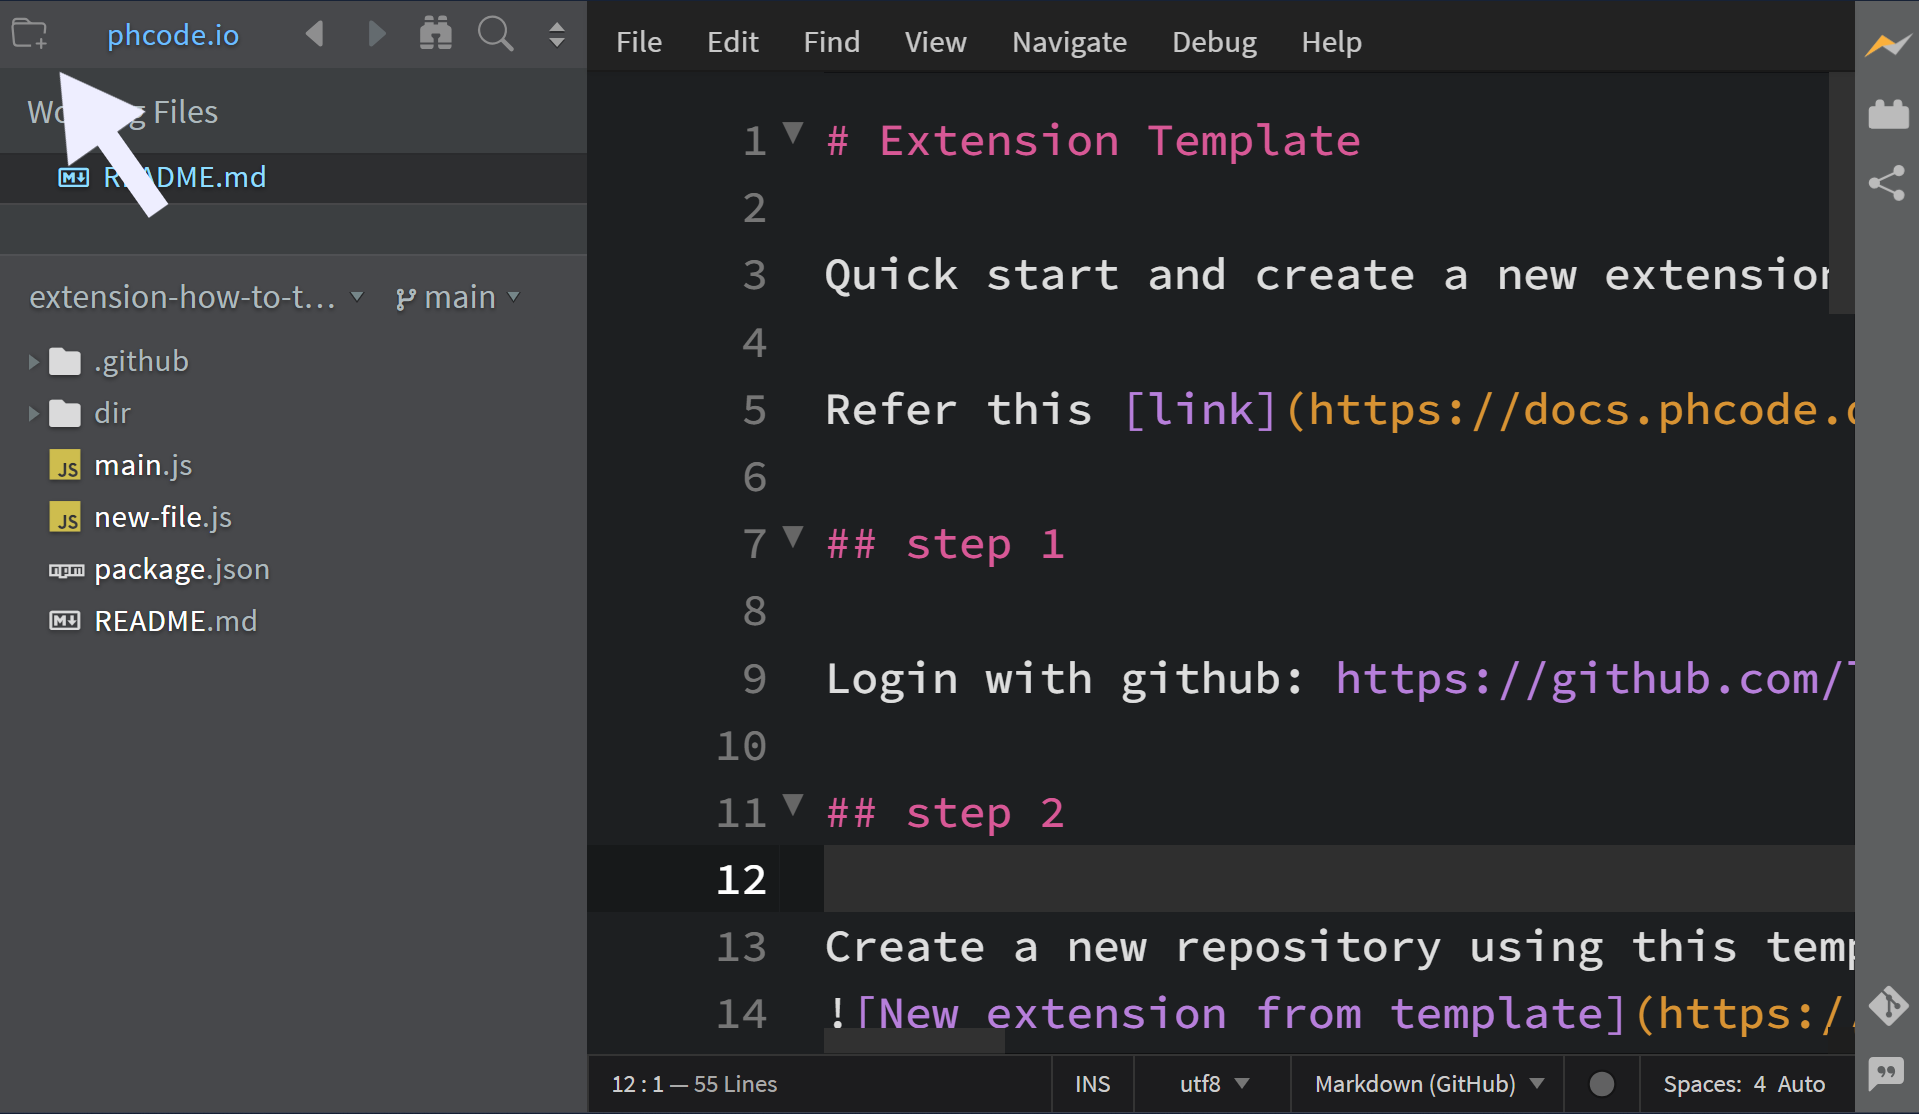The height and width of the screenshot is (1114, 1919).
Task: Click the "## step 2" heading text
Action: pyautogui.click(x=945, y=813)
